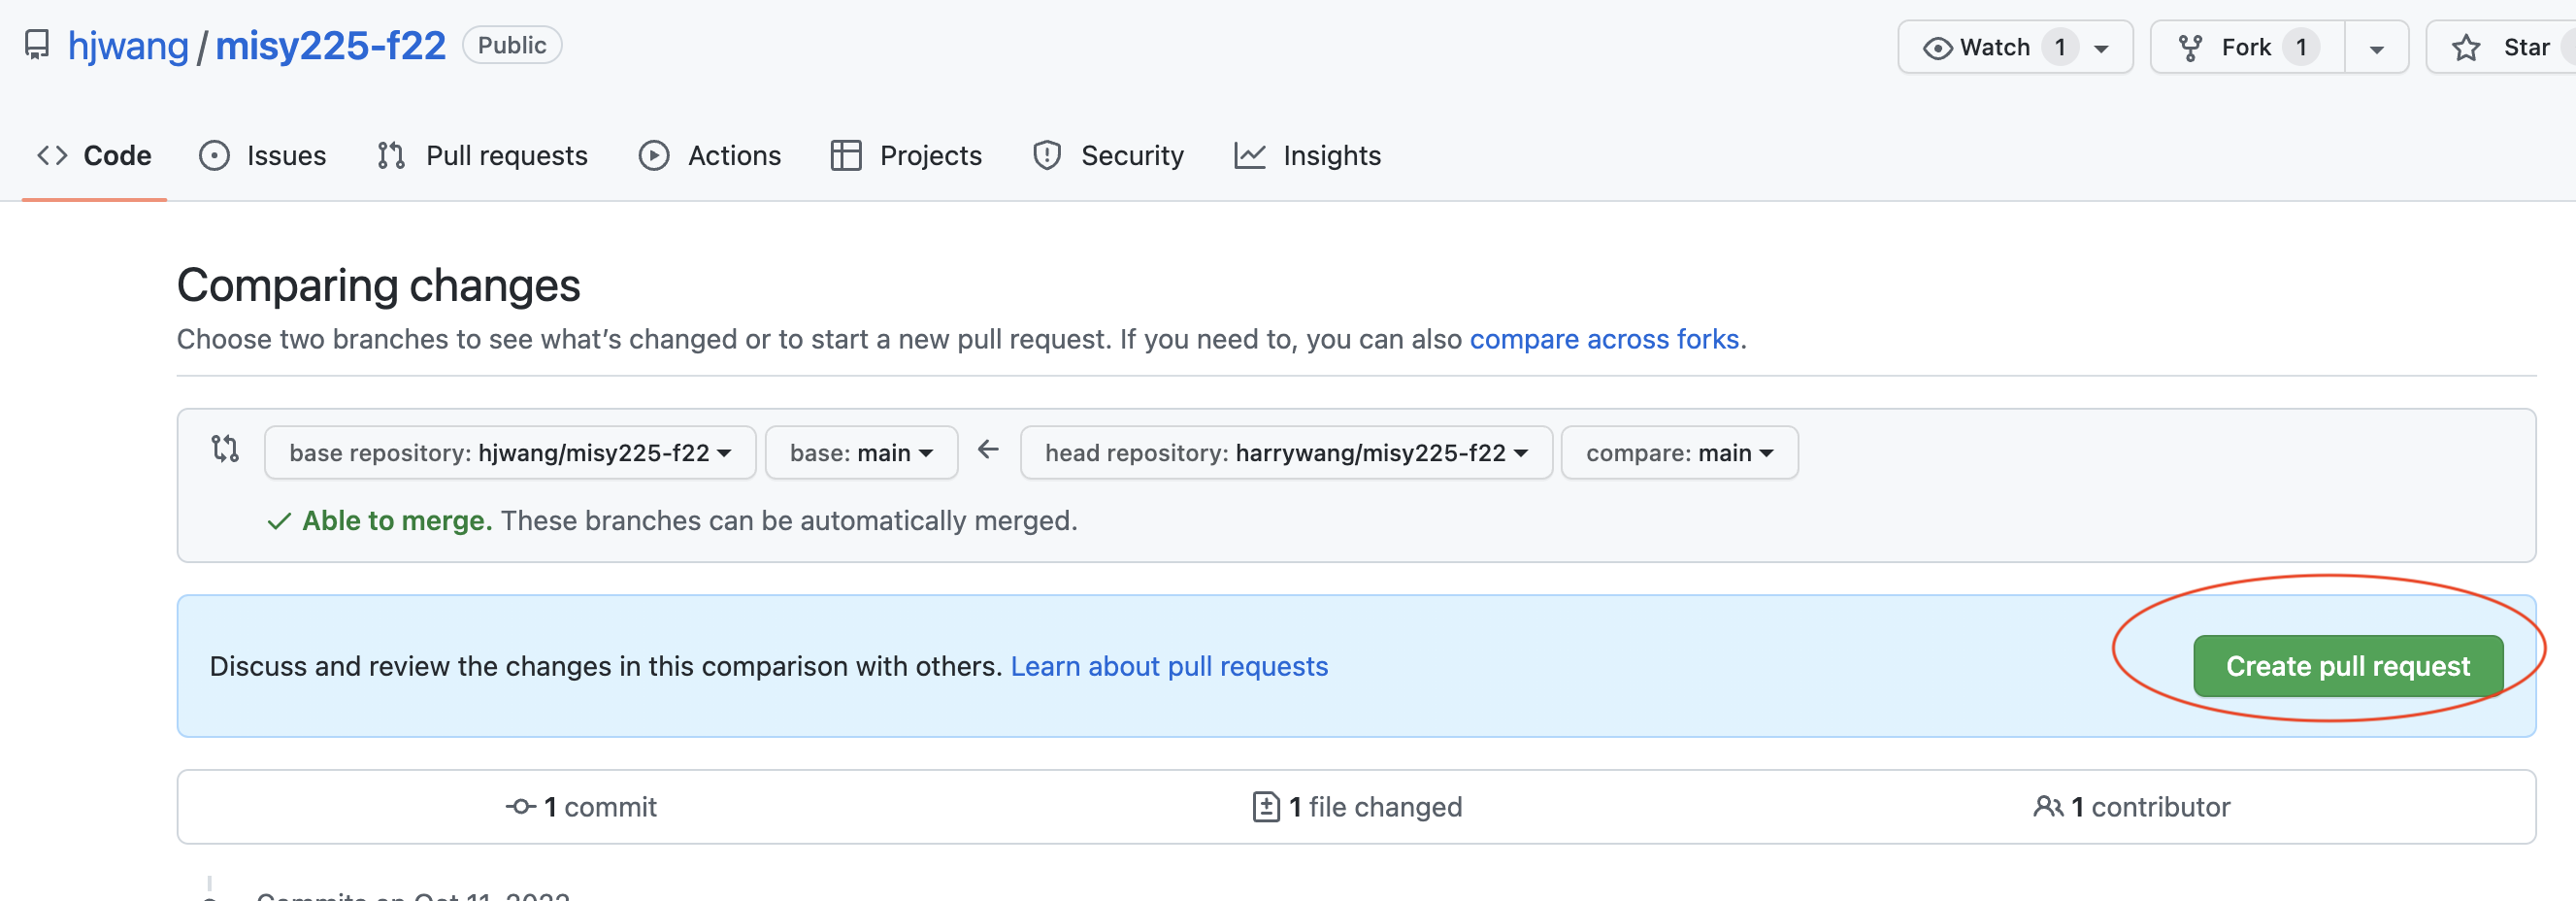Click the compare arrows swap icon
The image size is (2576, 901).
pyautogui.click(x=225, y=449)
